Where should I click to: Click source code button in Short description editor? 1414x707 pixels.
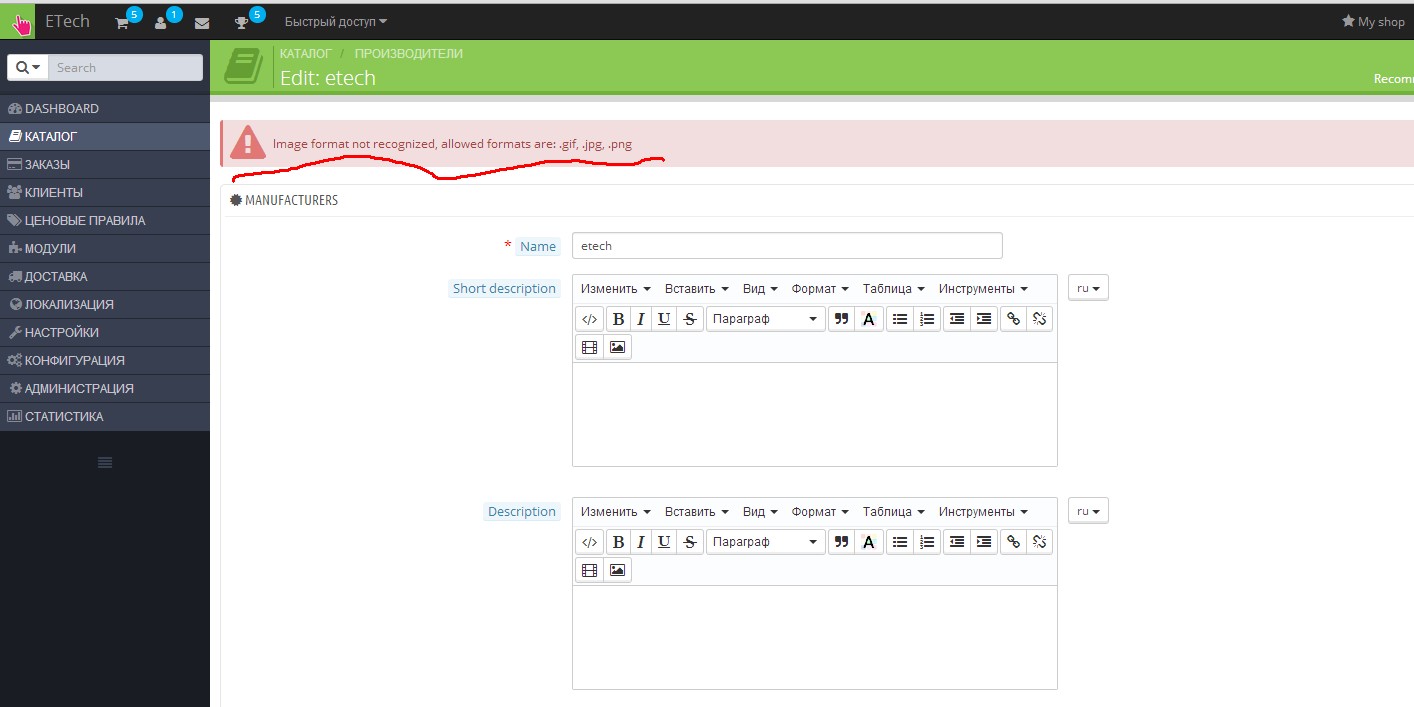pyautogui.click(x=590, y=319)
